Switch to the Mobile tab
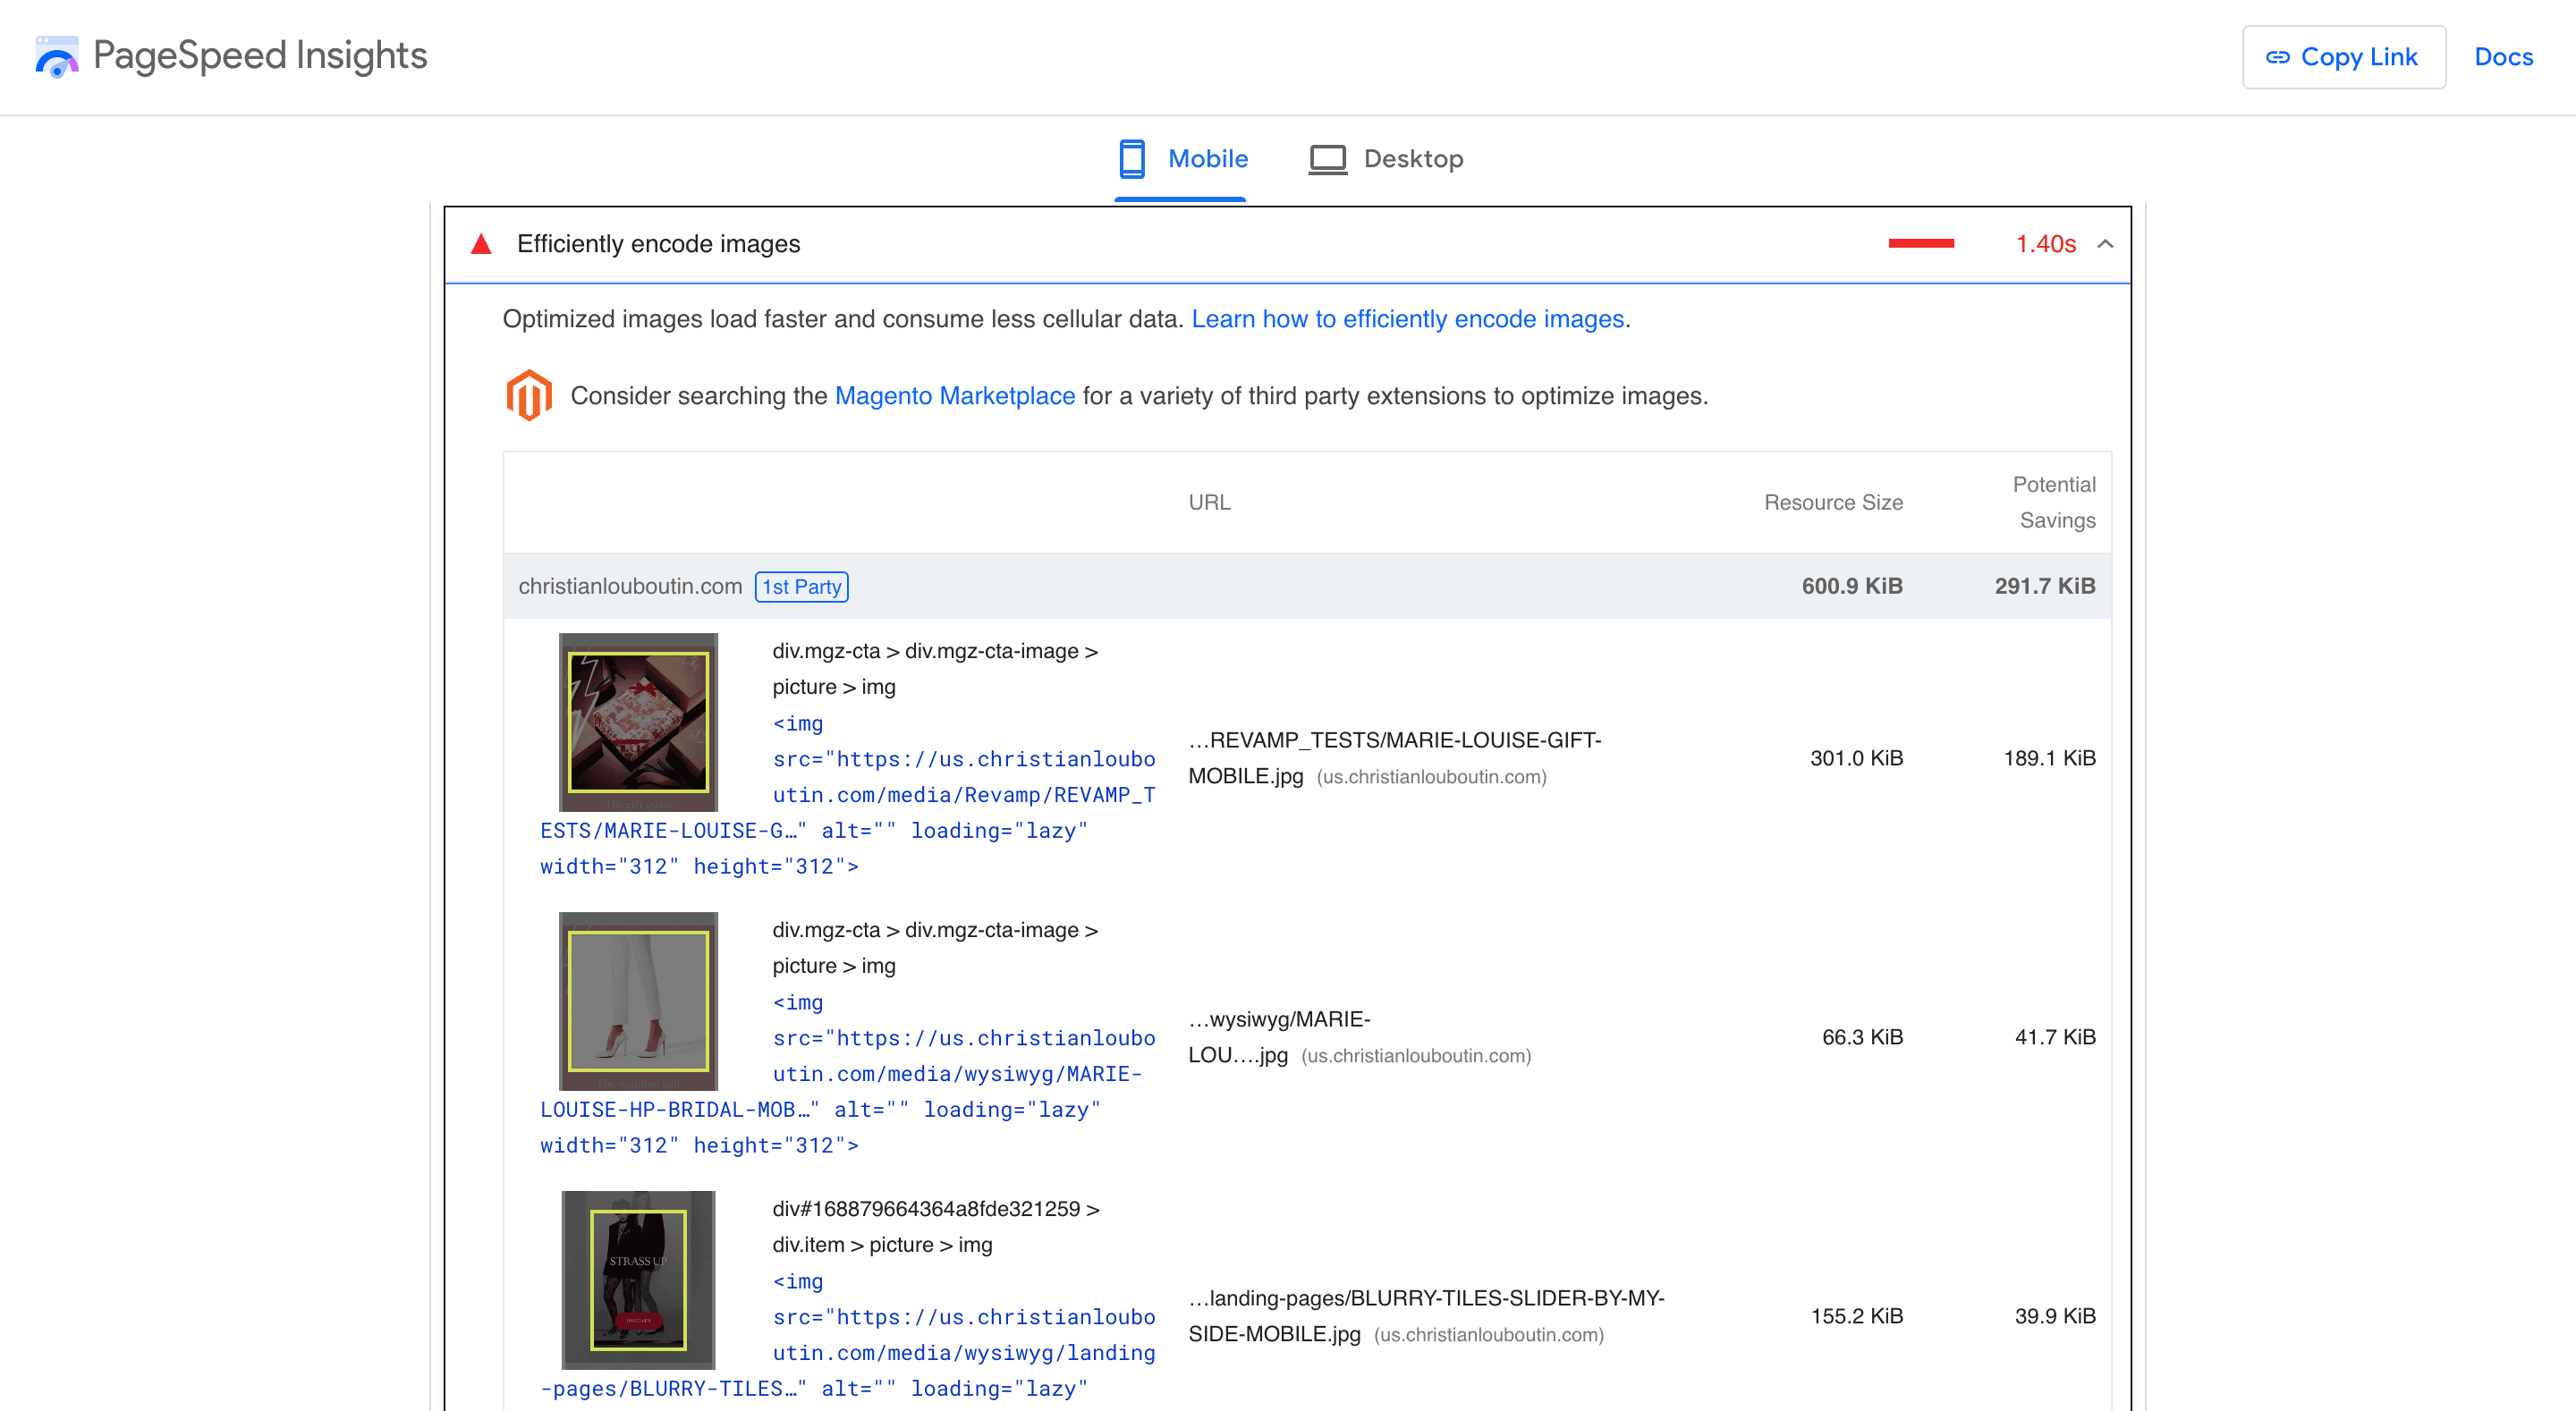This screenshot has height=1411, width=2576. [x=1207, y=158]
